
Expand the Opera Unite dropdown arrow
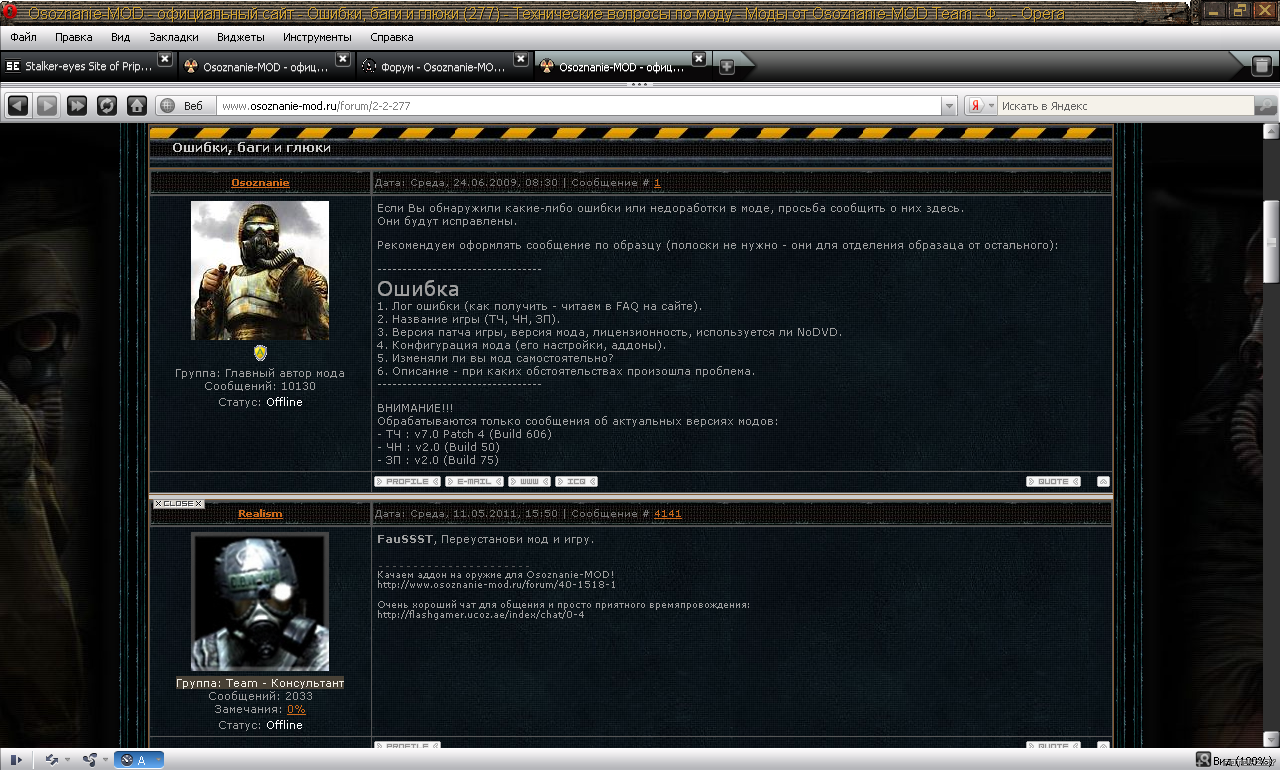[x=105, y=760]
